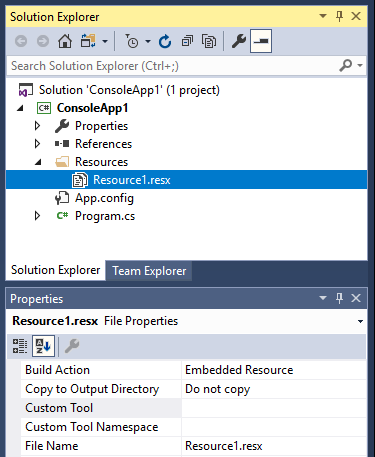Select App.config file
The height and width of the screenshot is (457, 375).
[104, 198]
